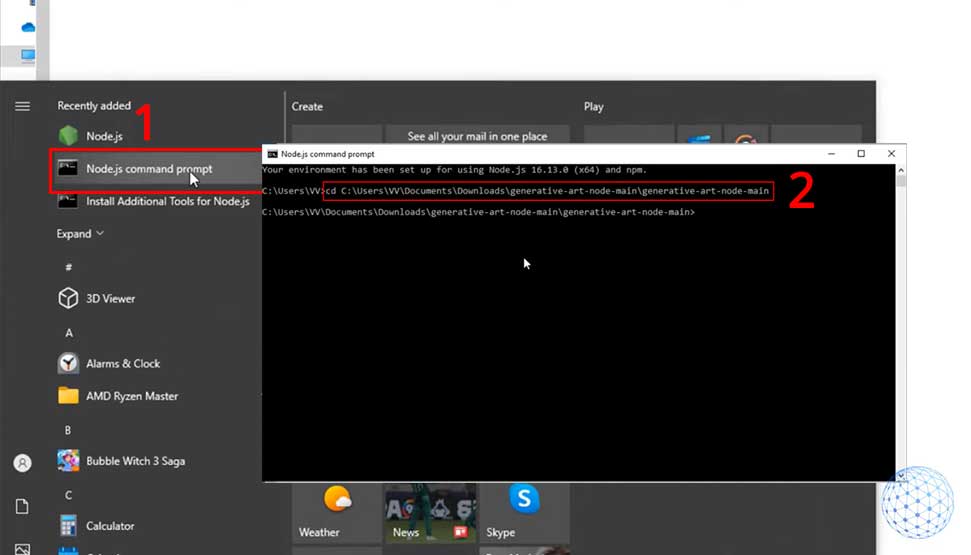Click the Recently added heading

[x=94, y=106]
